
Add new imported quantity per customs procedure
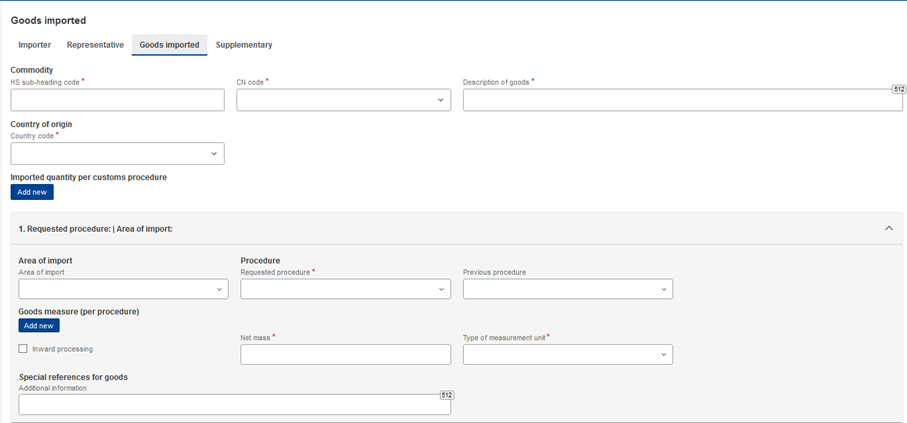(32, 192)
